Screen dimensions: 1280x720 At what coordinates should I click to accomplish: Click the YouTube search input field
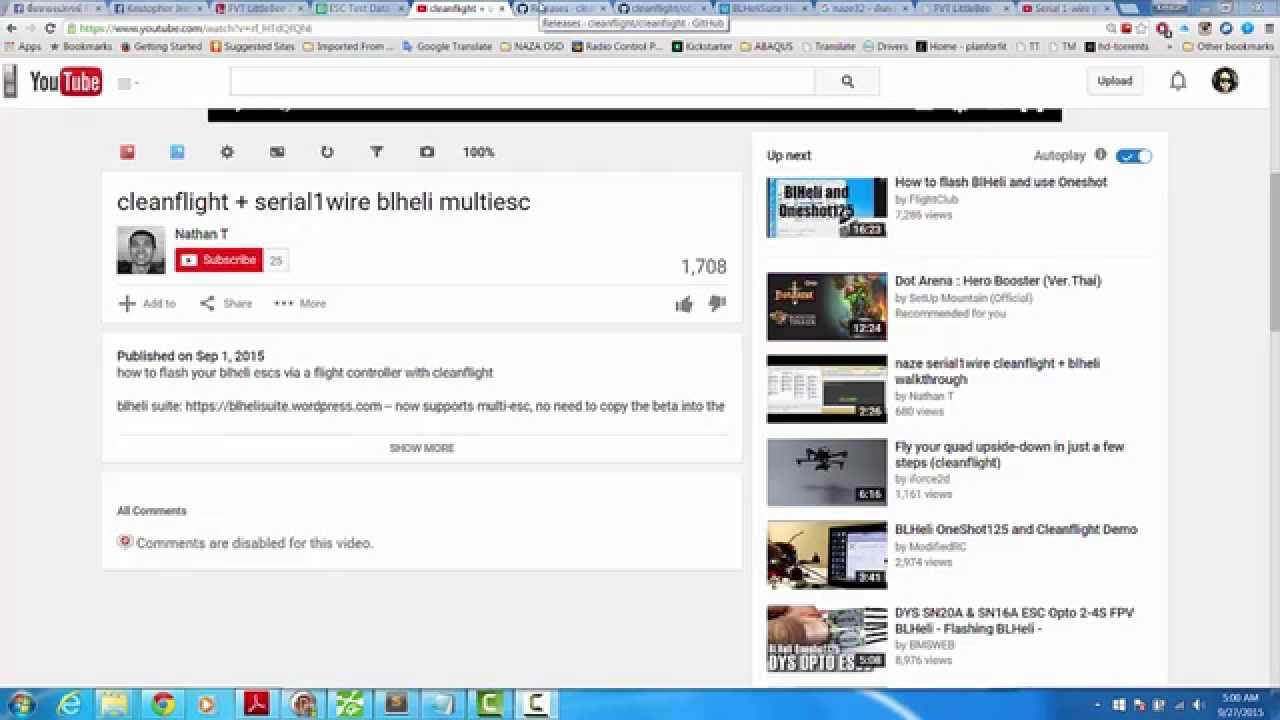523,82
